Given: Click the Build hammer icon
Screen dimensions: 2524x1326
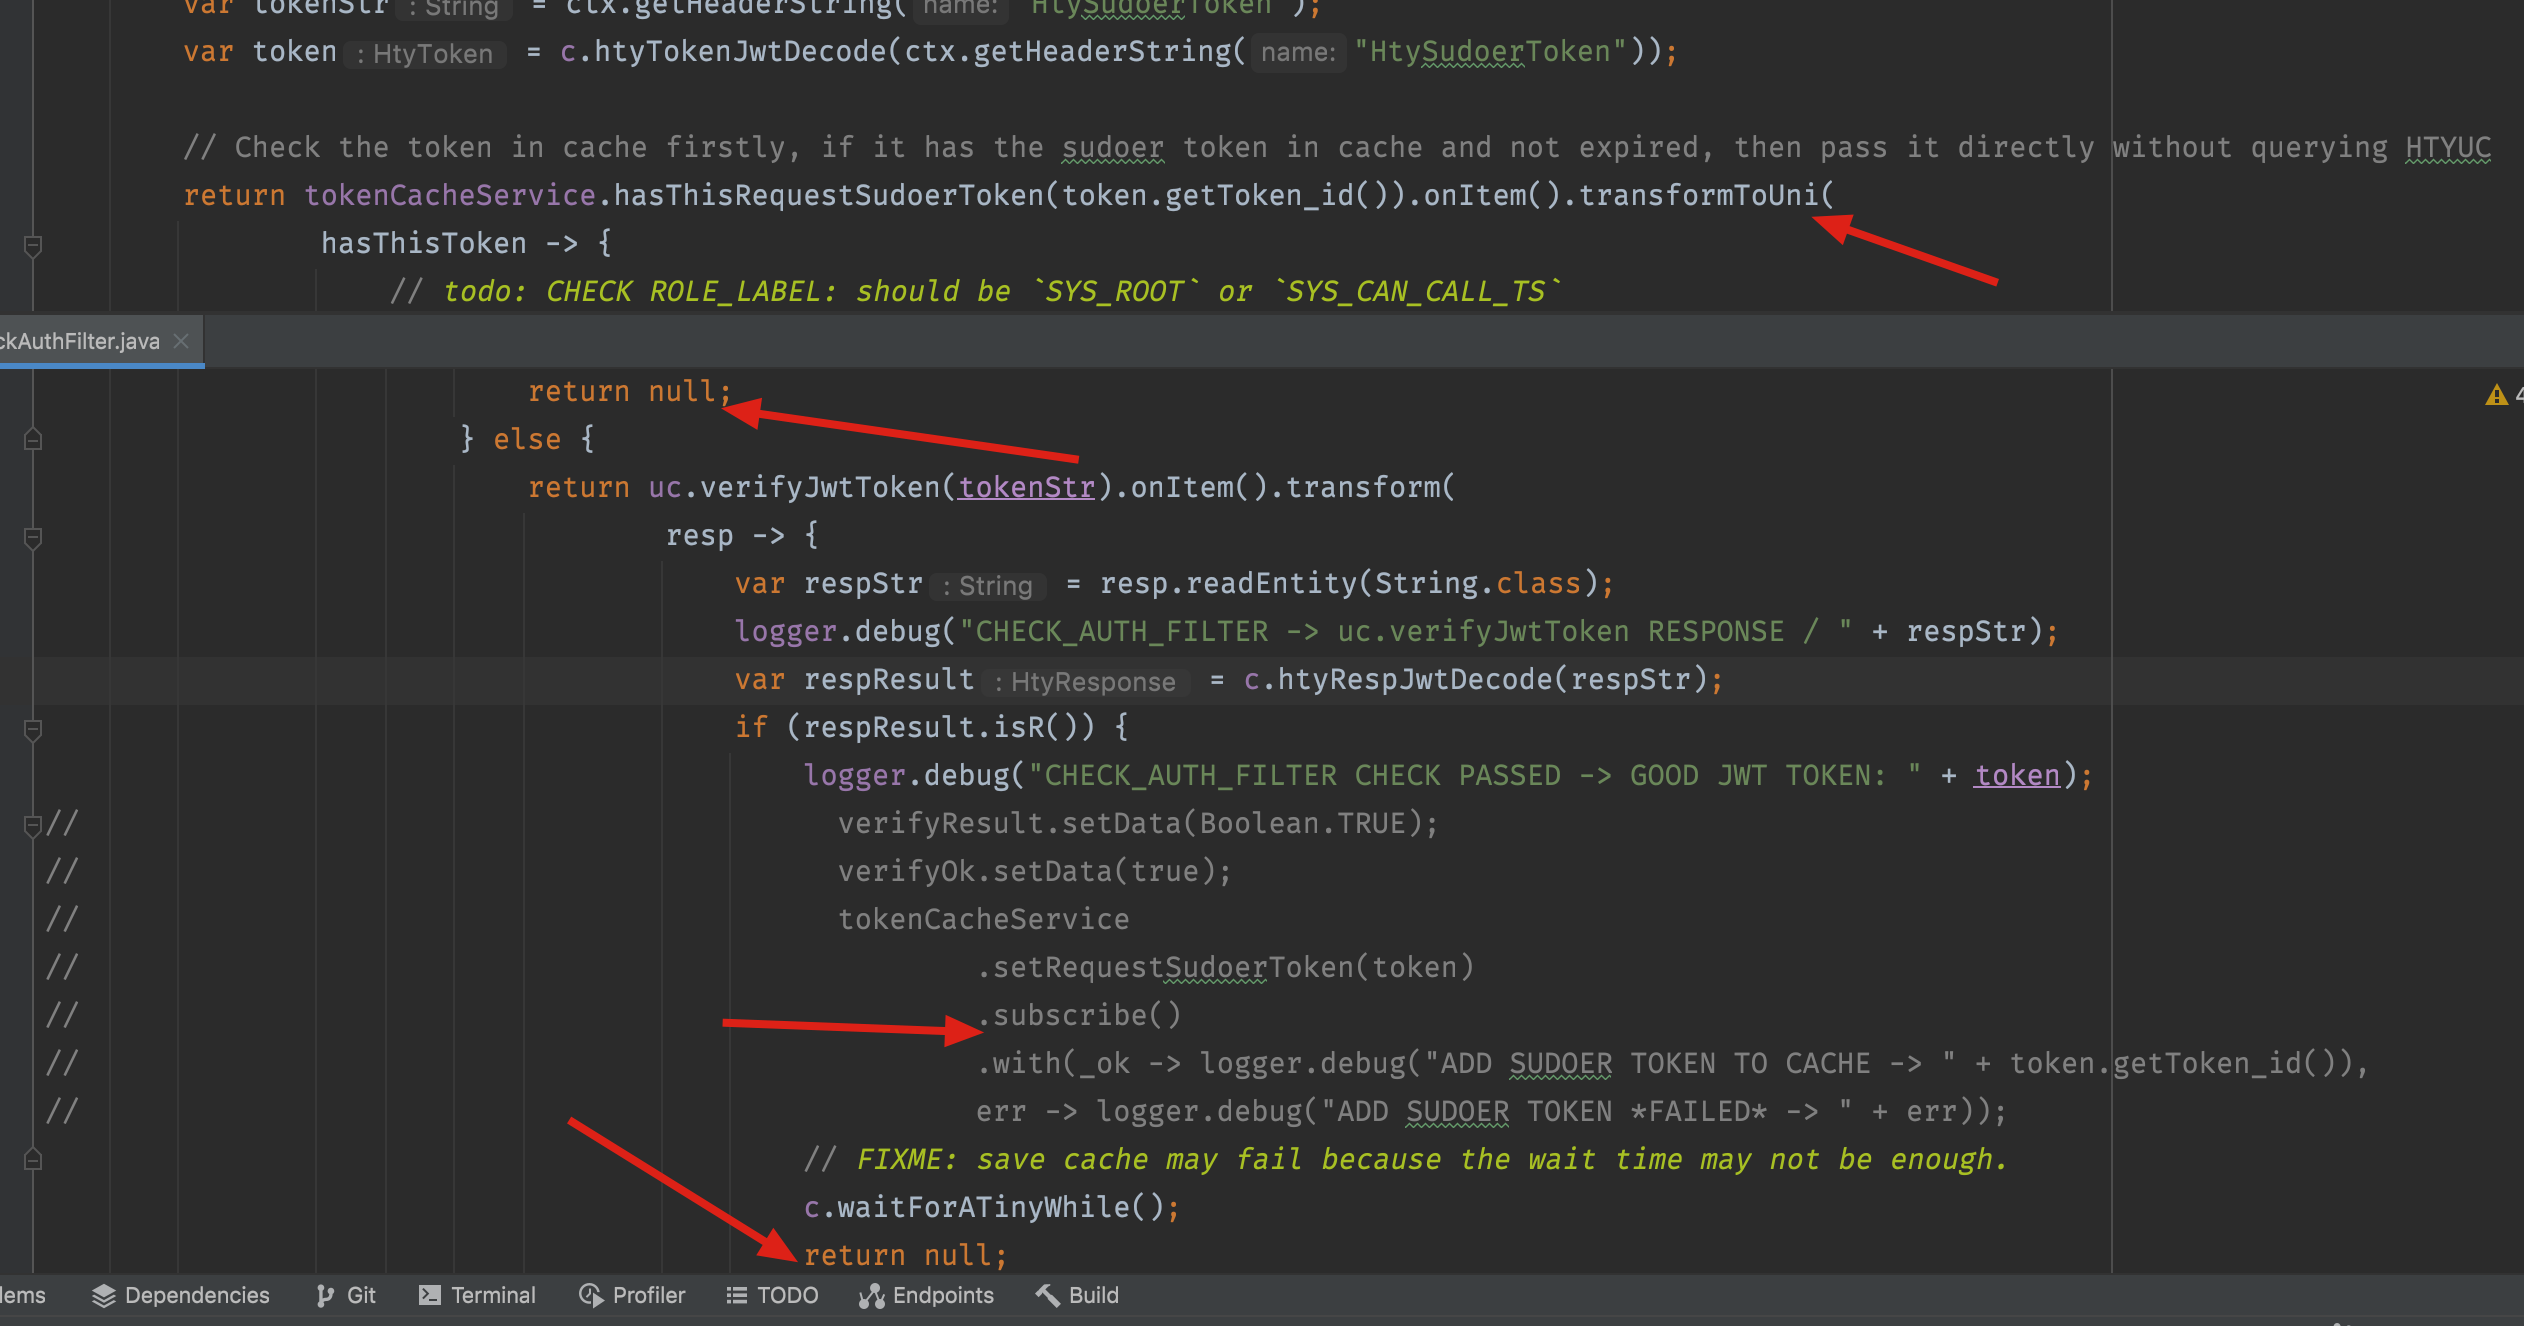Looking at the screenshot, I should (1047, 1295).
